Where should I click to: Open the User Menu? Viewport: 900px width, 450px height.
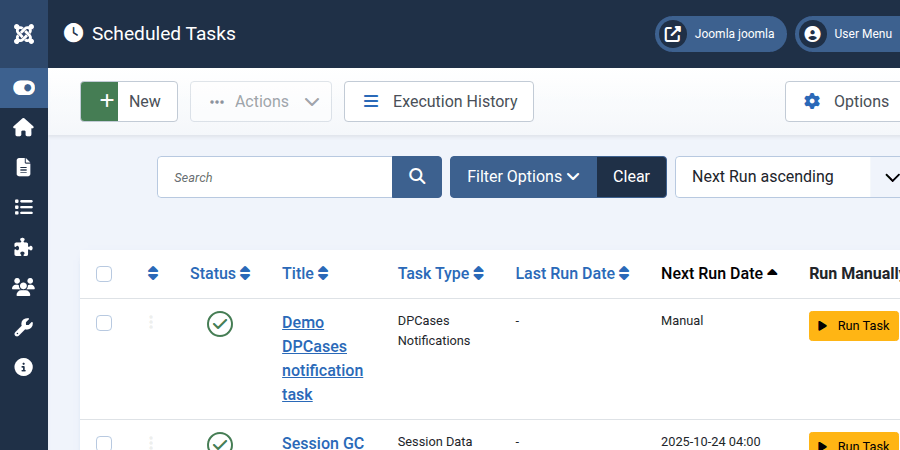tap(848, 34)
